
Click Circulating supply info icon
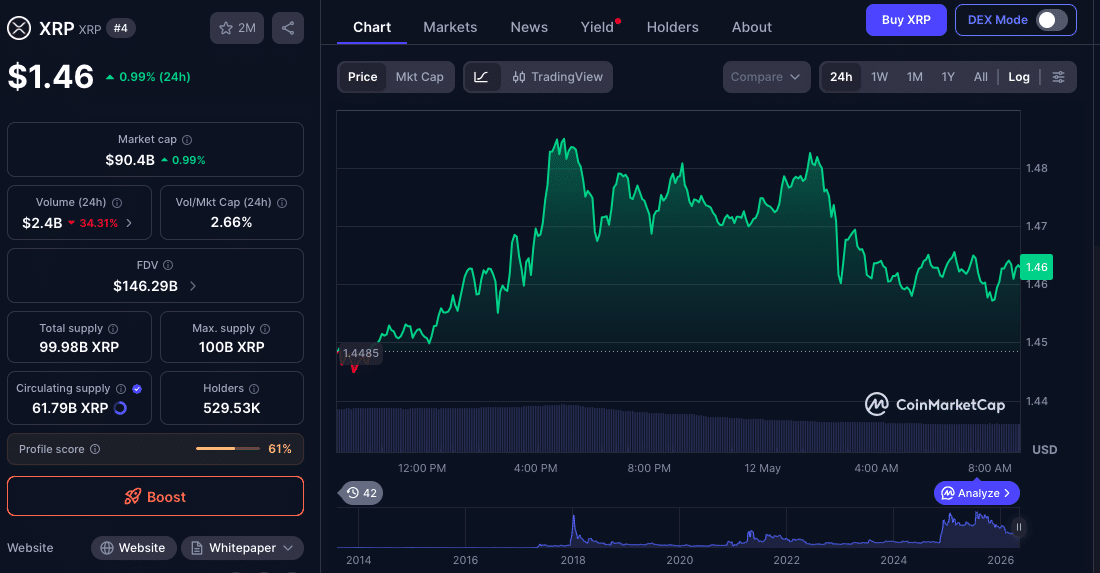tap(121, 389)
